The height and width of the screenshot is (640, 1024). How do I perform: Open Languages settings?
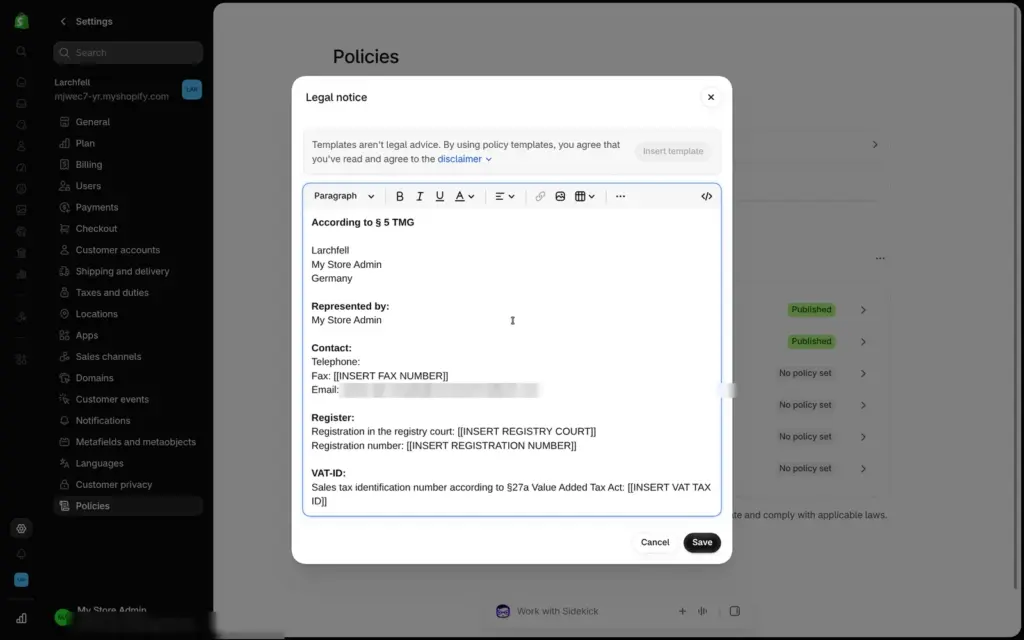click(128, 463)
